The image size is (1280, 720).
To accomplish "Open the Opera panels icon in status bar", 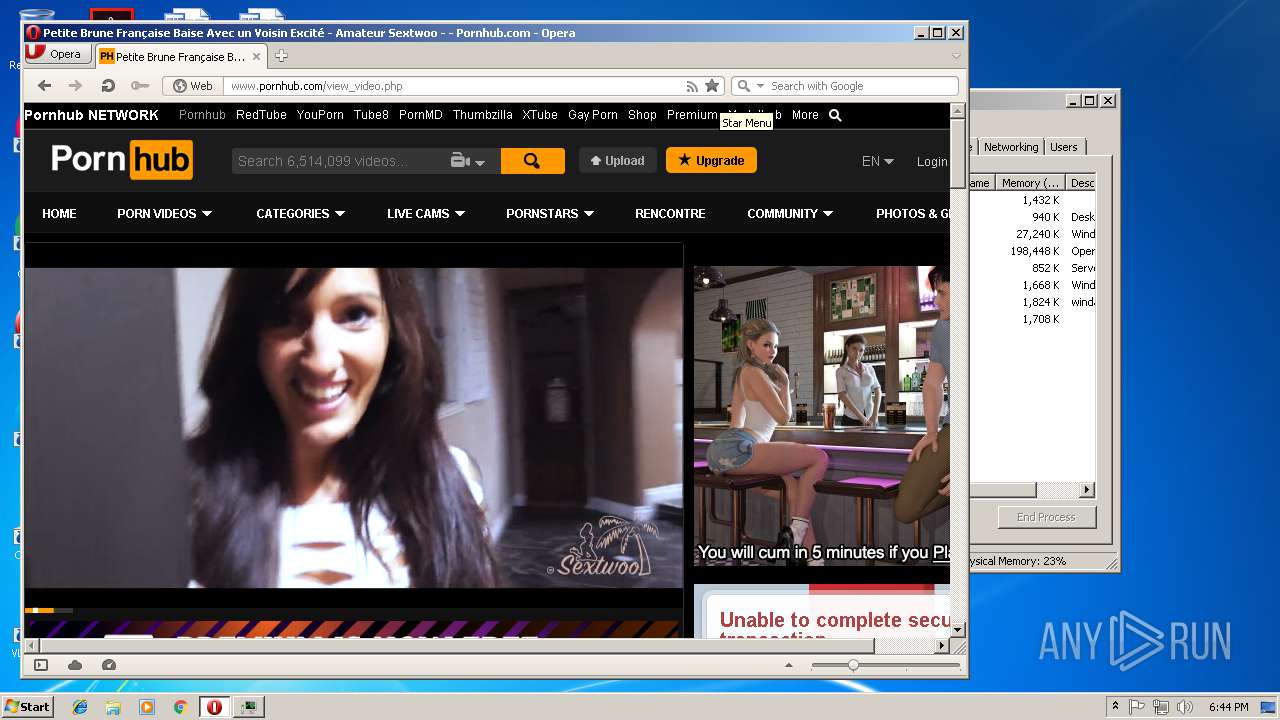I will 41,665.
